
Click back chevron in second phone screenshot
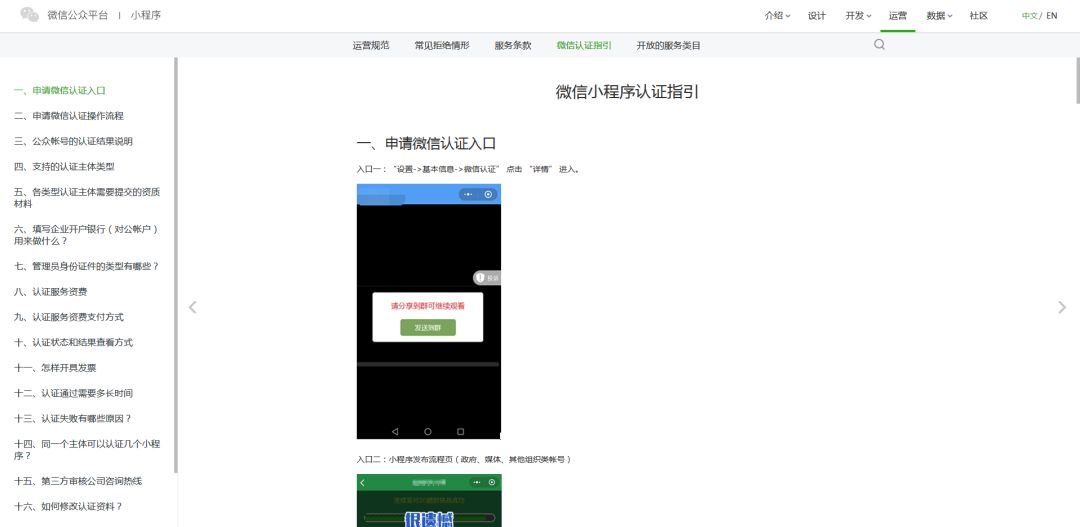(x=363, y=483)
